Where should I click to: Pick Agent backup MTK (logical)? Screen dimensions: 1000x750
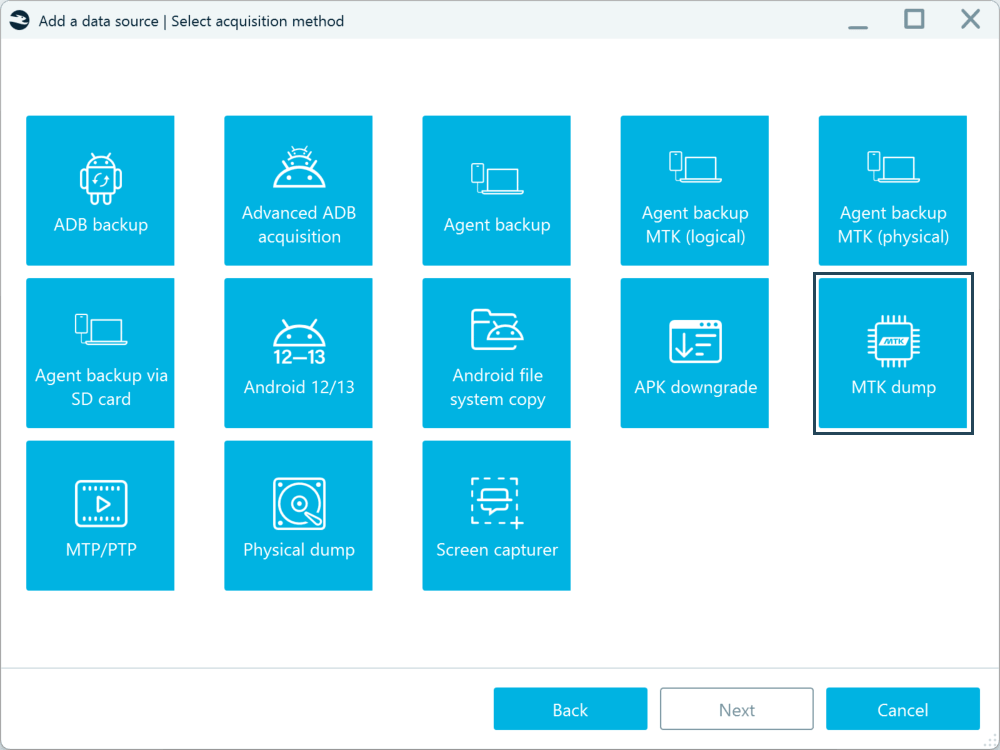(695, 190)
